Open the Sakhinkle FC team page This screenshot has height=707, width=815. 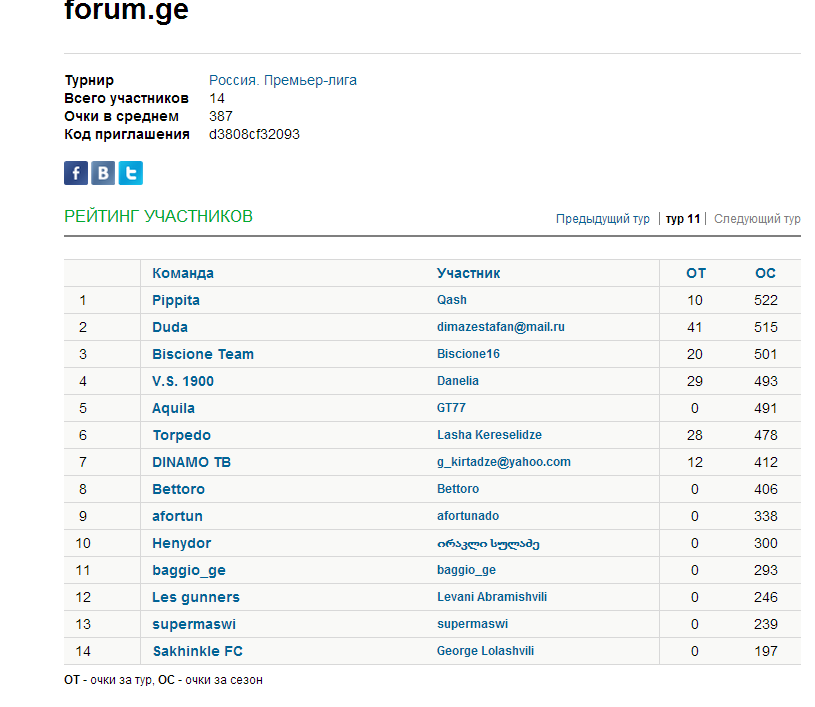click(197, 651)
